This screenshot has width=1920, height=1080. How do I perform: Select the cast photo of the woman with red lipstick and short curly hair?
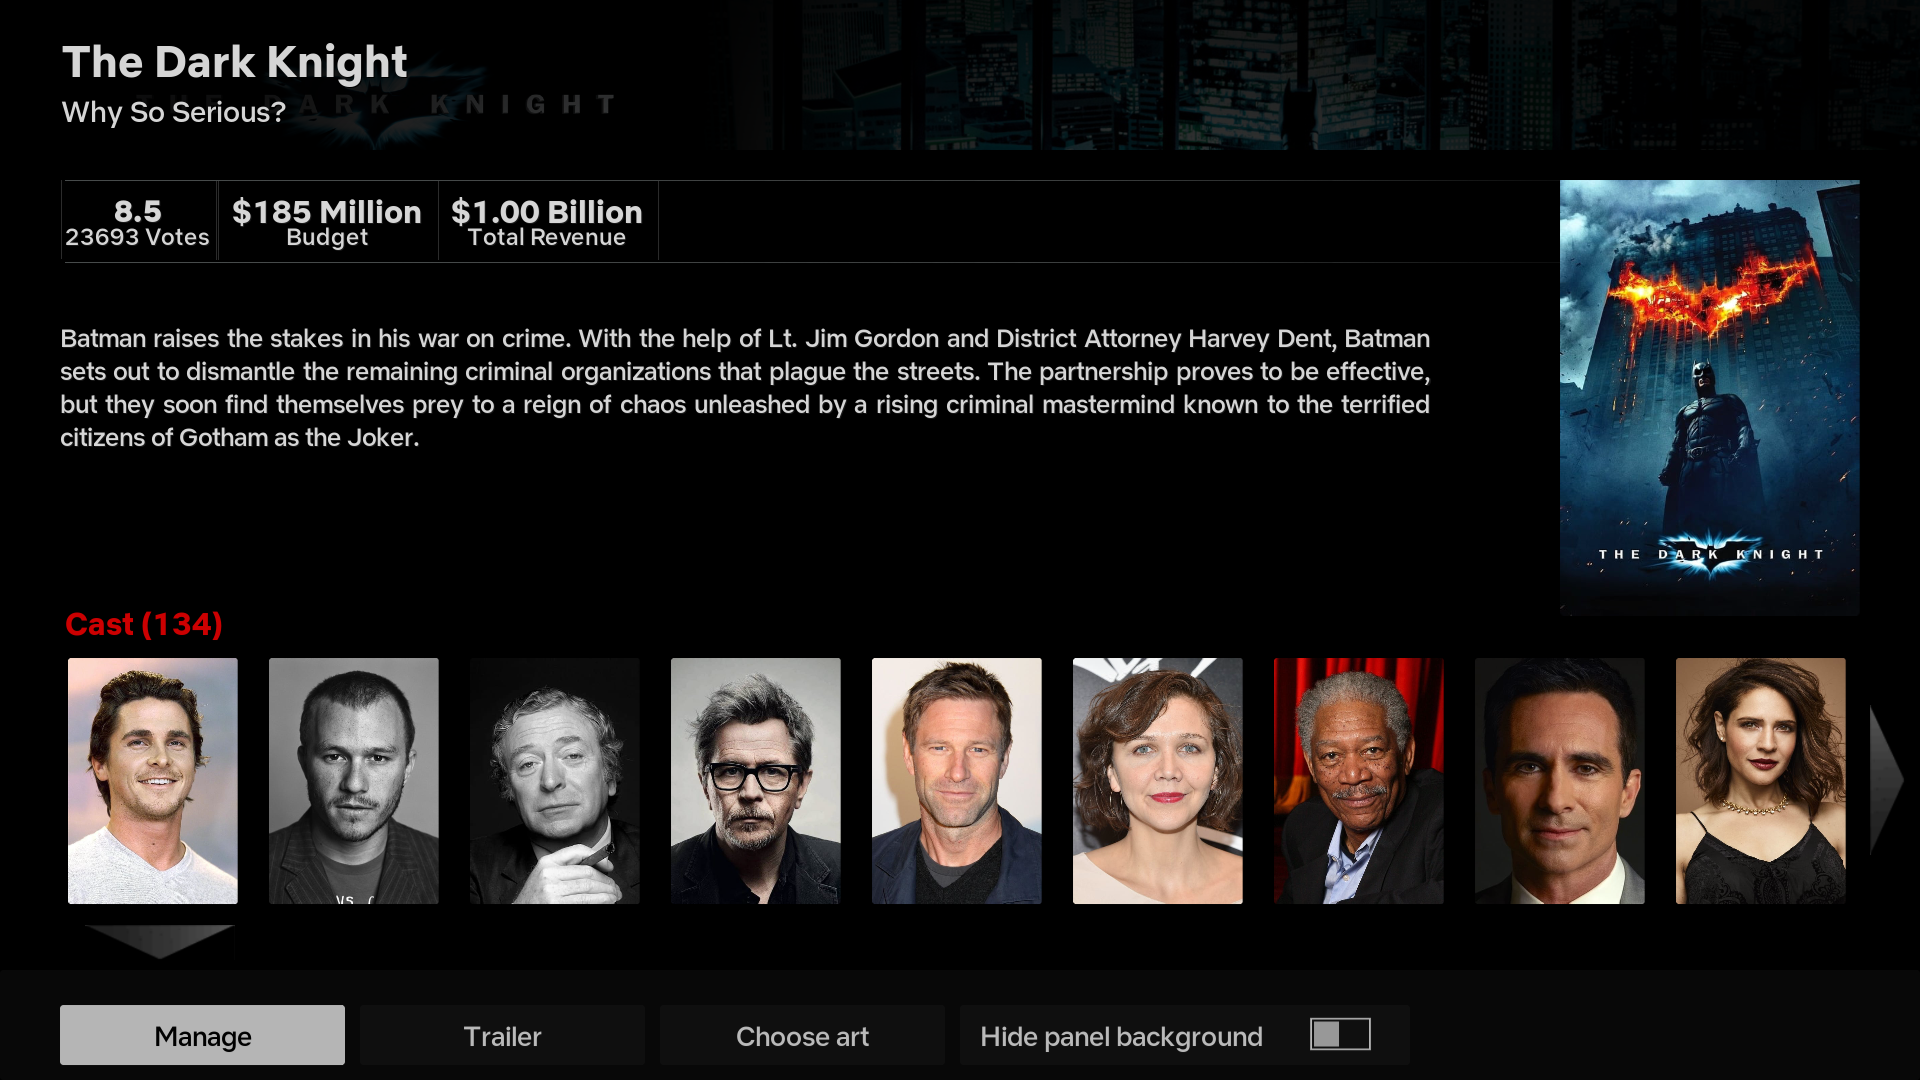tap(1158, 781)
